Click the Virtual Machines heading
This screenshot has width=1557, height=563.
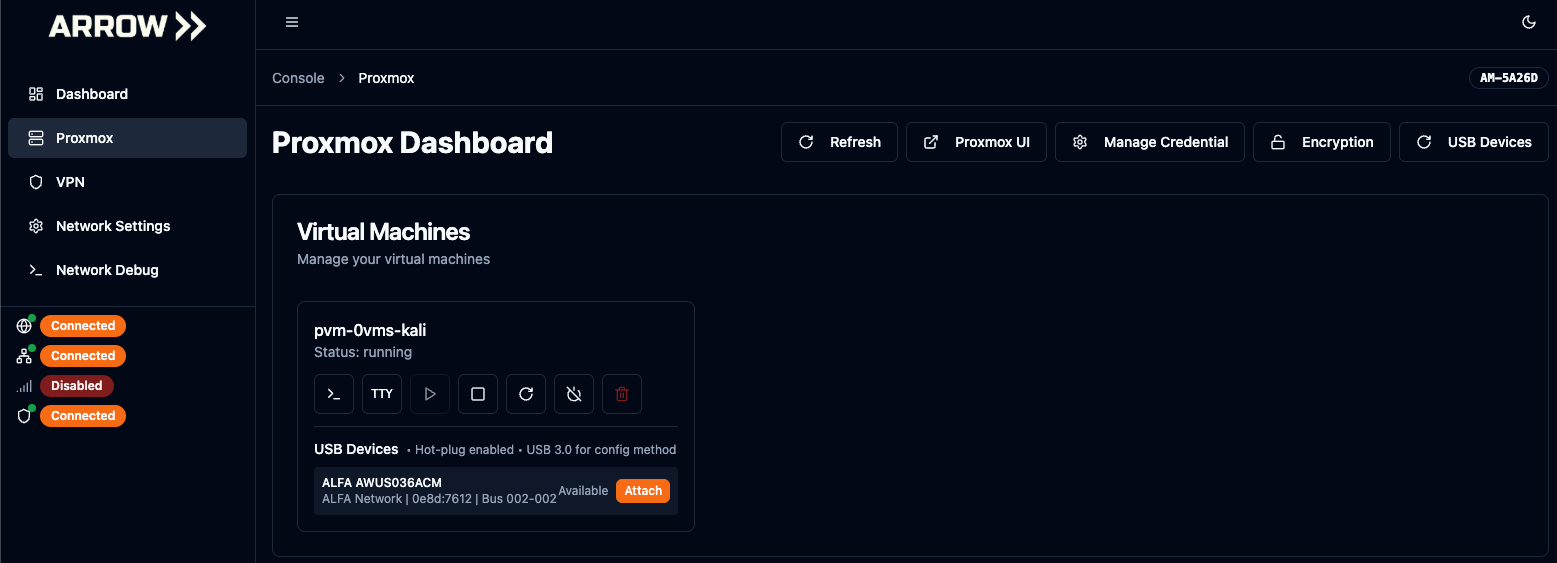[384, 232]
